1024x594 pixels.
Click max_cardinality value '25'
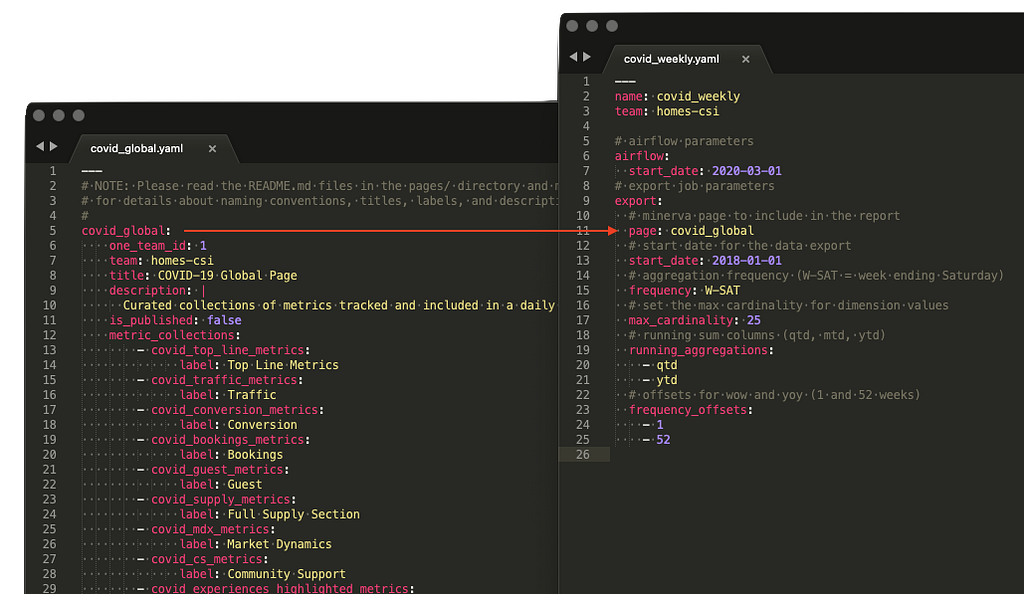pos(754,320)
